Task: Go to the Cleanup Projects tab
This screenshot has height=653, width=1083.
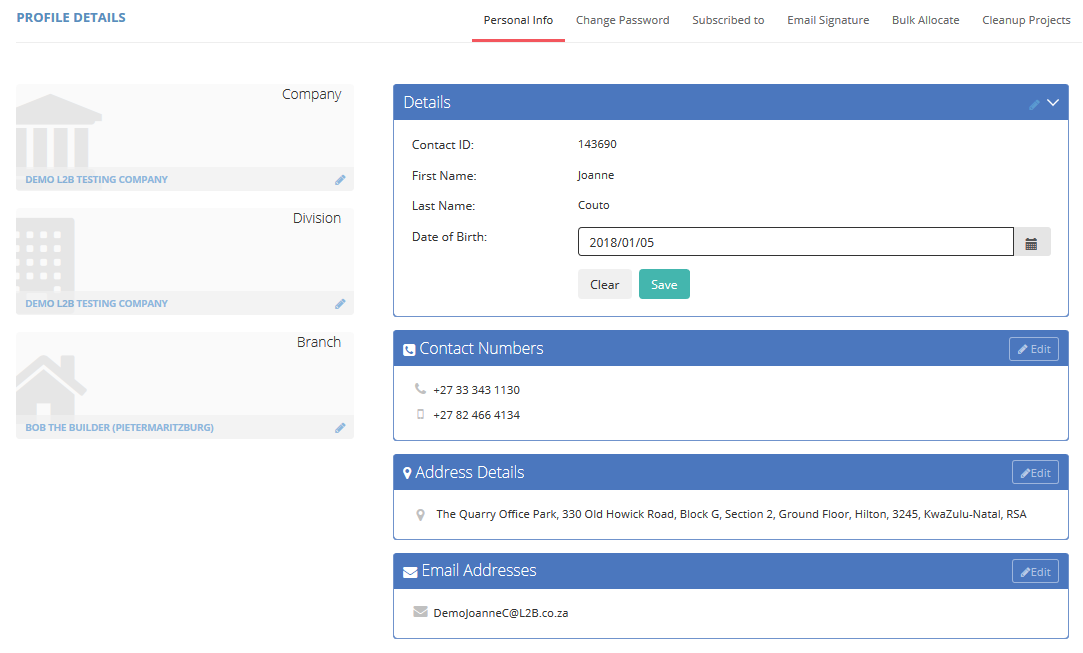Action: click(x=1026, y=20)
